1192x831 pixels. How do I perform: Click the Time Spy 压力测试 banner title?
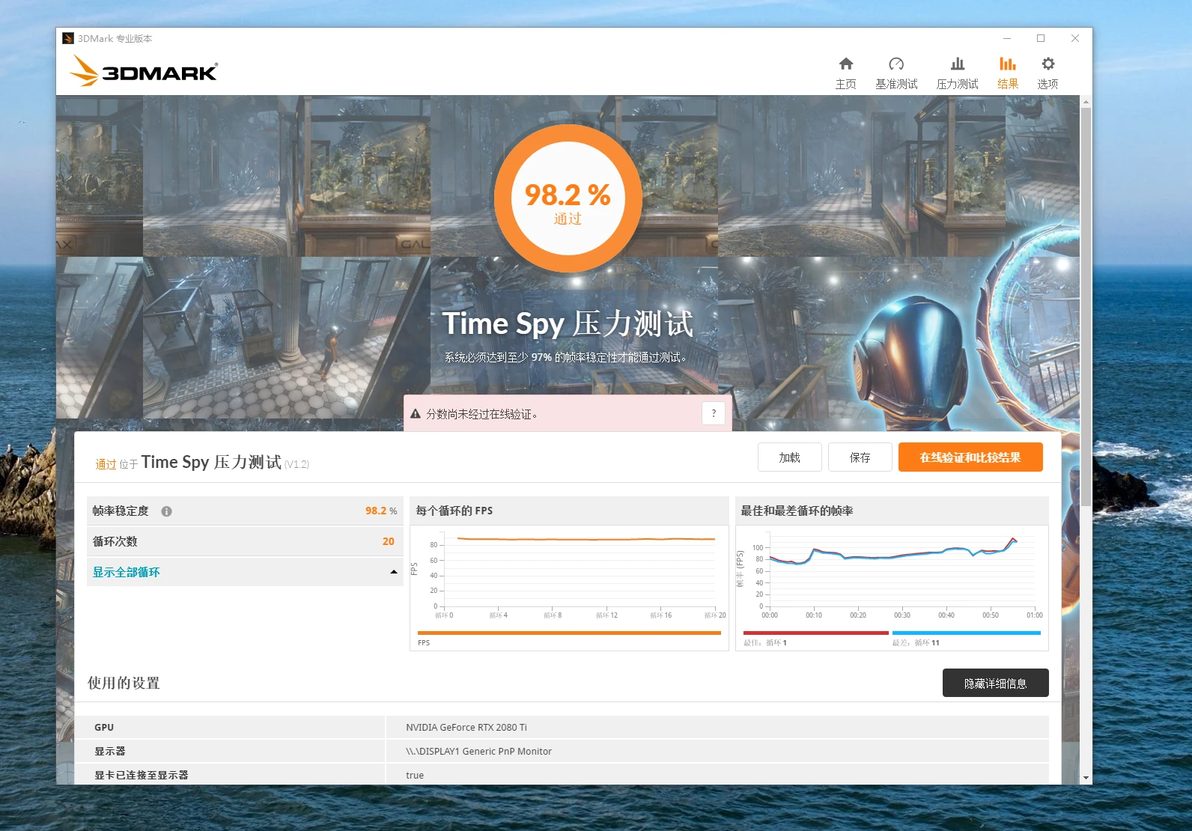(x=568, y=324)
